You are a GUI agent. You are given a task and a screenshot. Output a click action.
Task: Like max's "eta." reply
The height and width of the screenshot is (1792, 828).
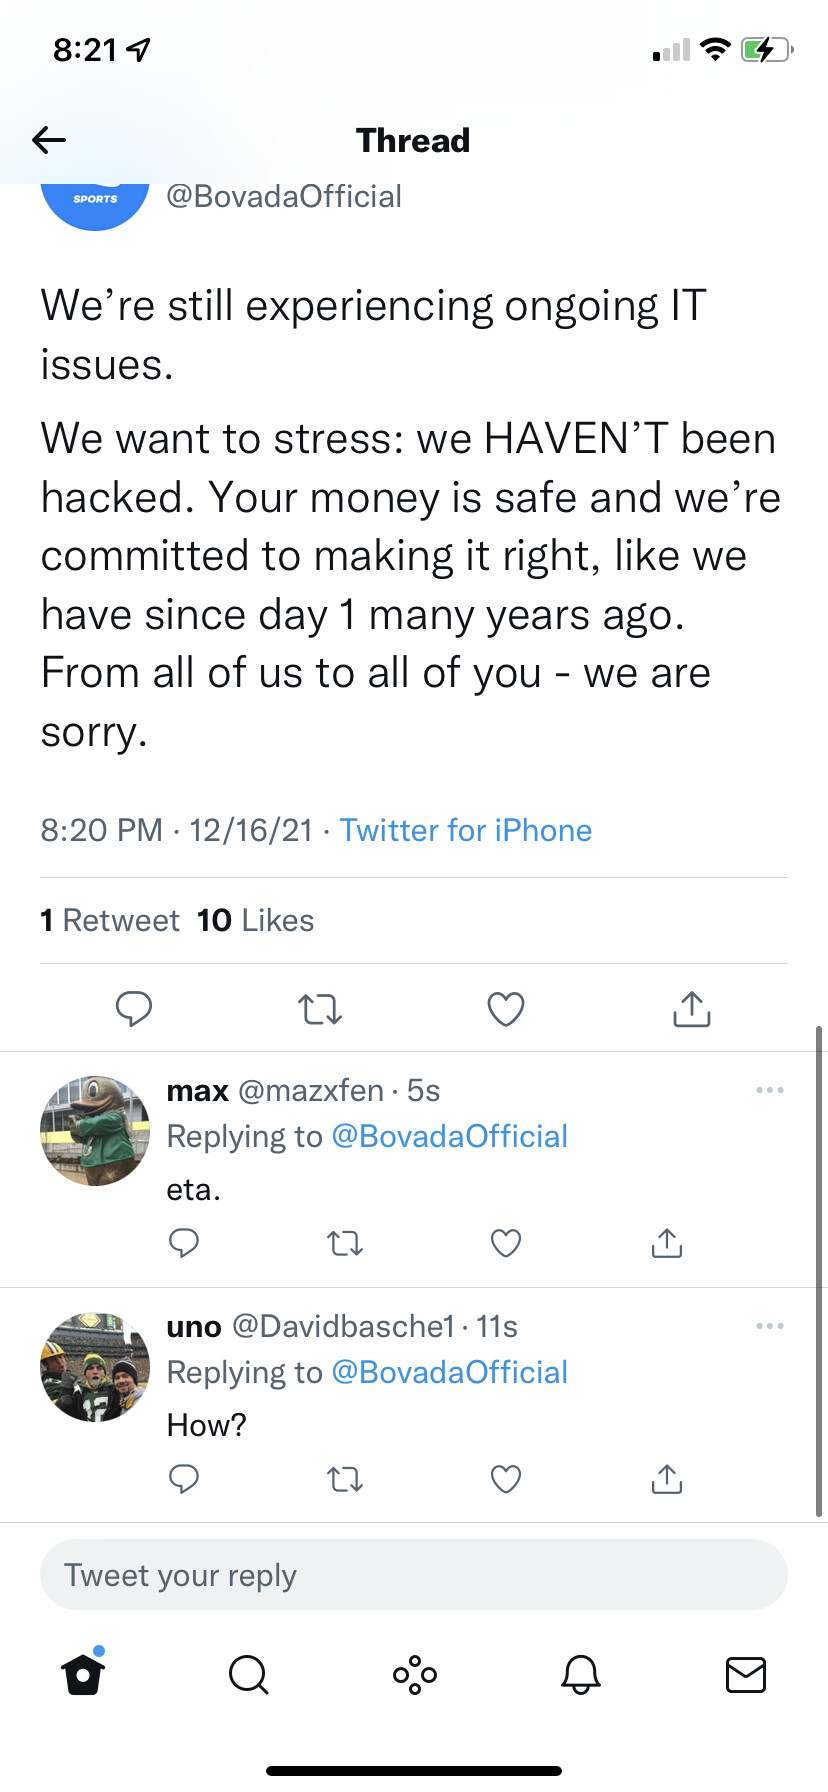click(506, 1243)
